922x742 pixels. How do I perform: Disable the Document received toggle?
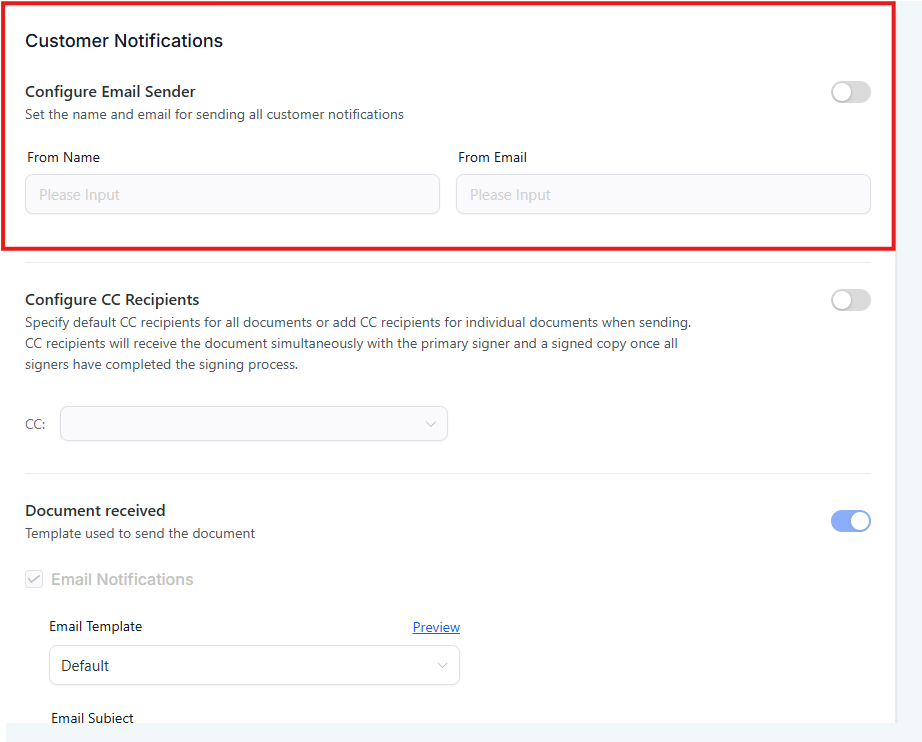click(850, 521)
